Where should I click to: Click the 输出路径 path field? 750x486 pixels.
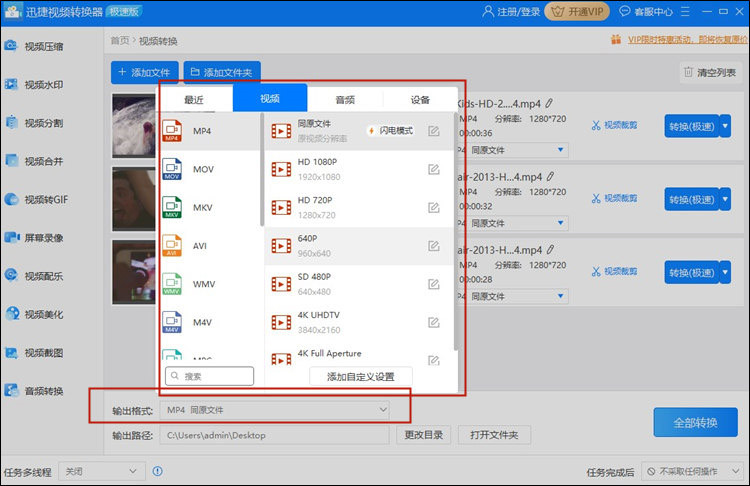coord(275,435)
